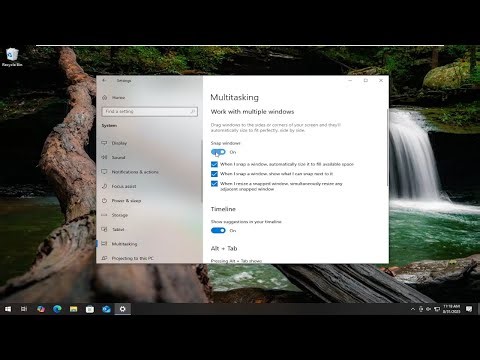This screenshot has height=360, width=480.
Task: Open File Explorer from the taskbar
Action: coord(74,309)
